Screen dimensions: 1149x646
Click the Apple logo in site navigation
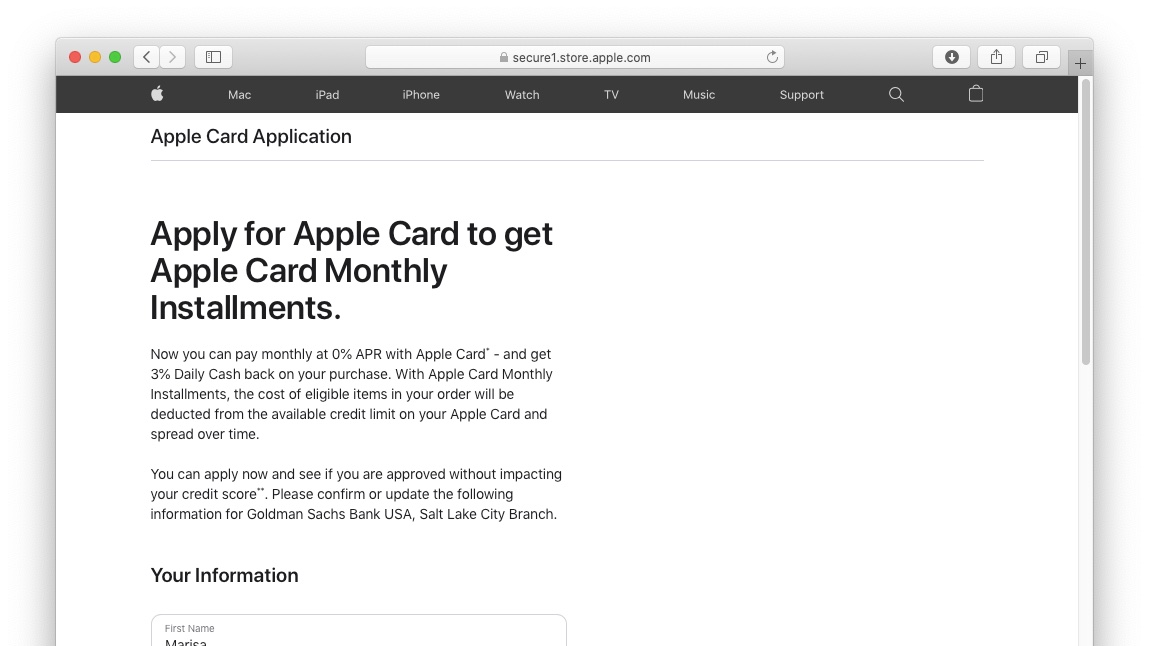(x=157, y=94)
